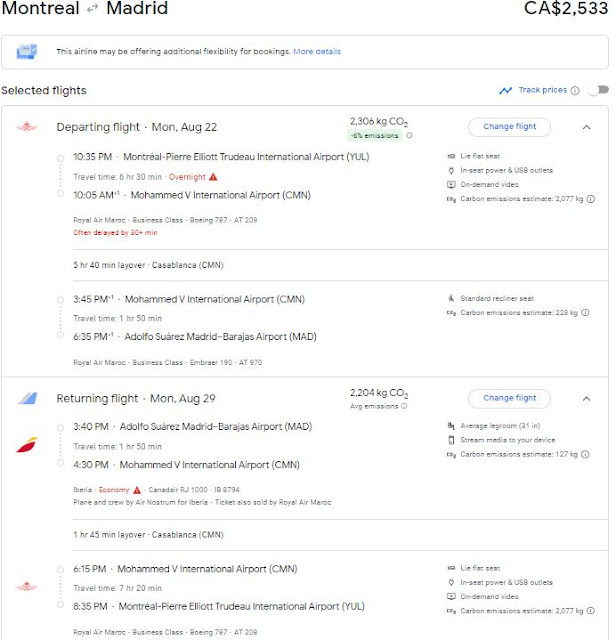
Task: Click info icon for 228 kg emissions estimate
Action: pos(585,313)
